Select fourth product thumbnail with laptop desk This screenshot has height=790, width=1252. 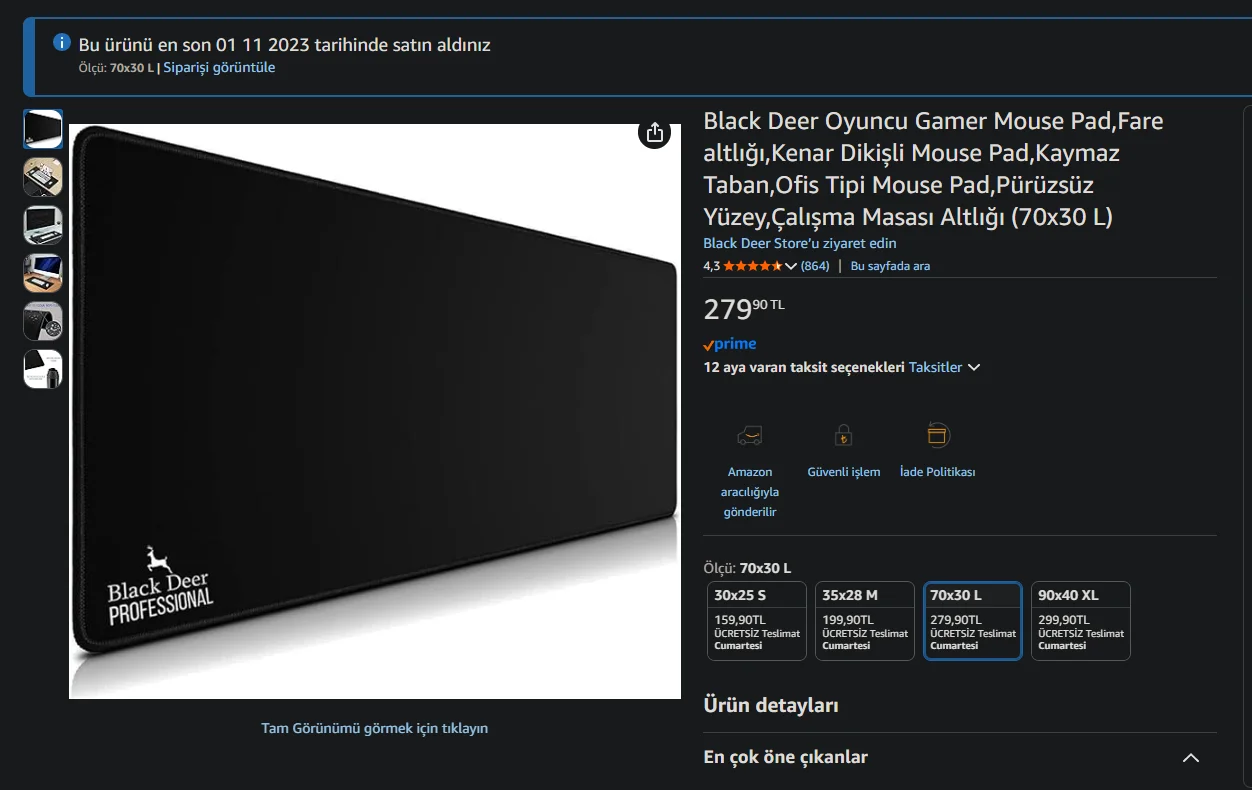point(43,273)
